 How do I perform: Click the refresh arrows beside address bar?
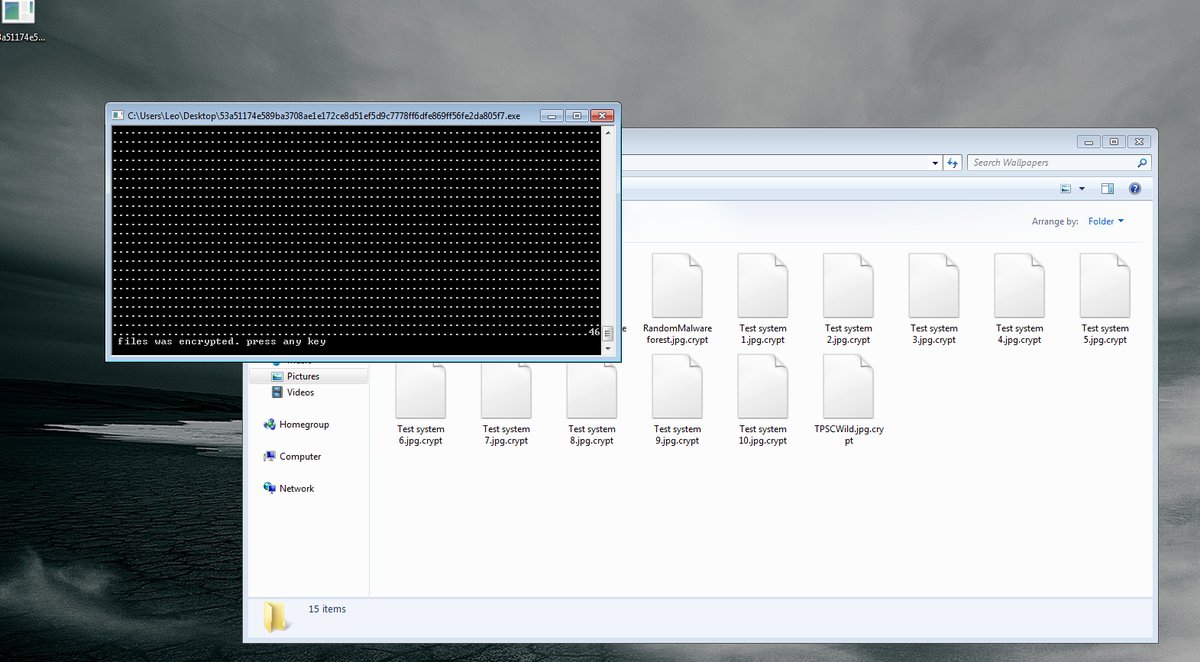coord(954,163)
